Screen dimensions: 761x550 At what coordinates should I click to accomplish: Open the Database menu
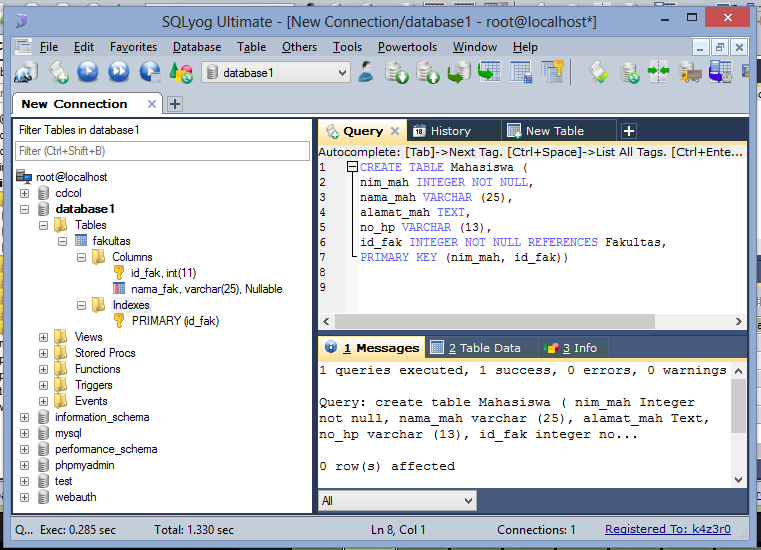tap(197, 47)
